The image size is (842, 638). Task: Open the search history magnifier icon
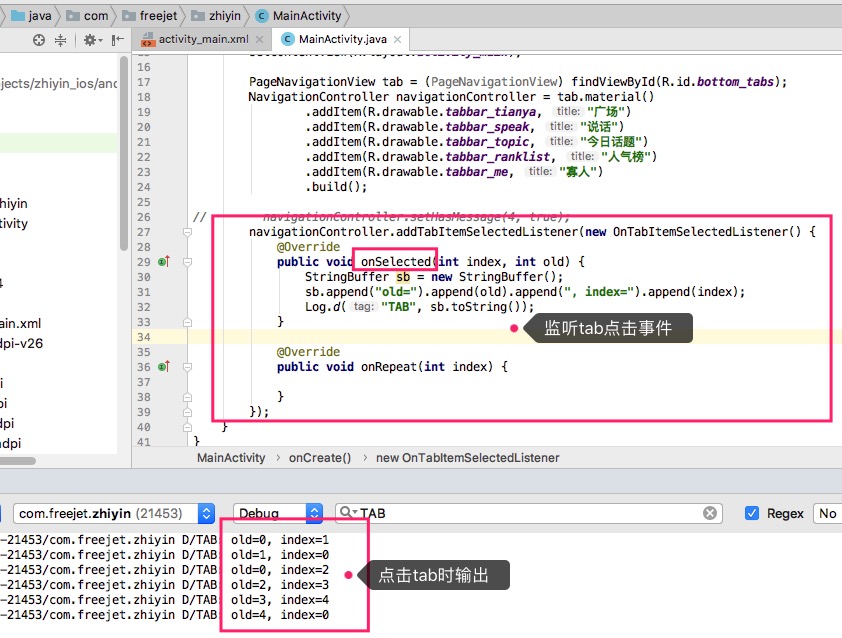349,512
